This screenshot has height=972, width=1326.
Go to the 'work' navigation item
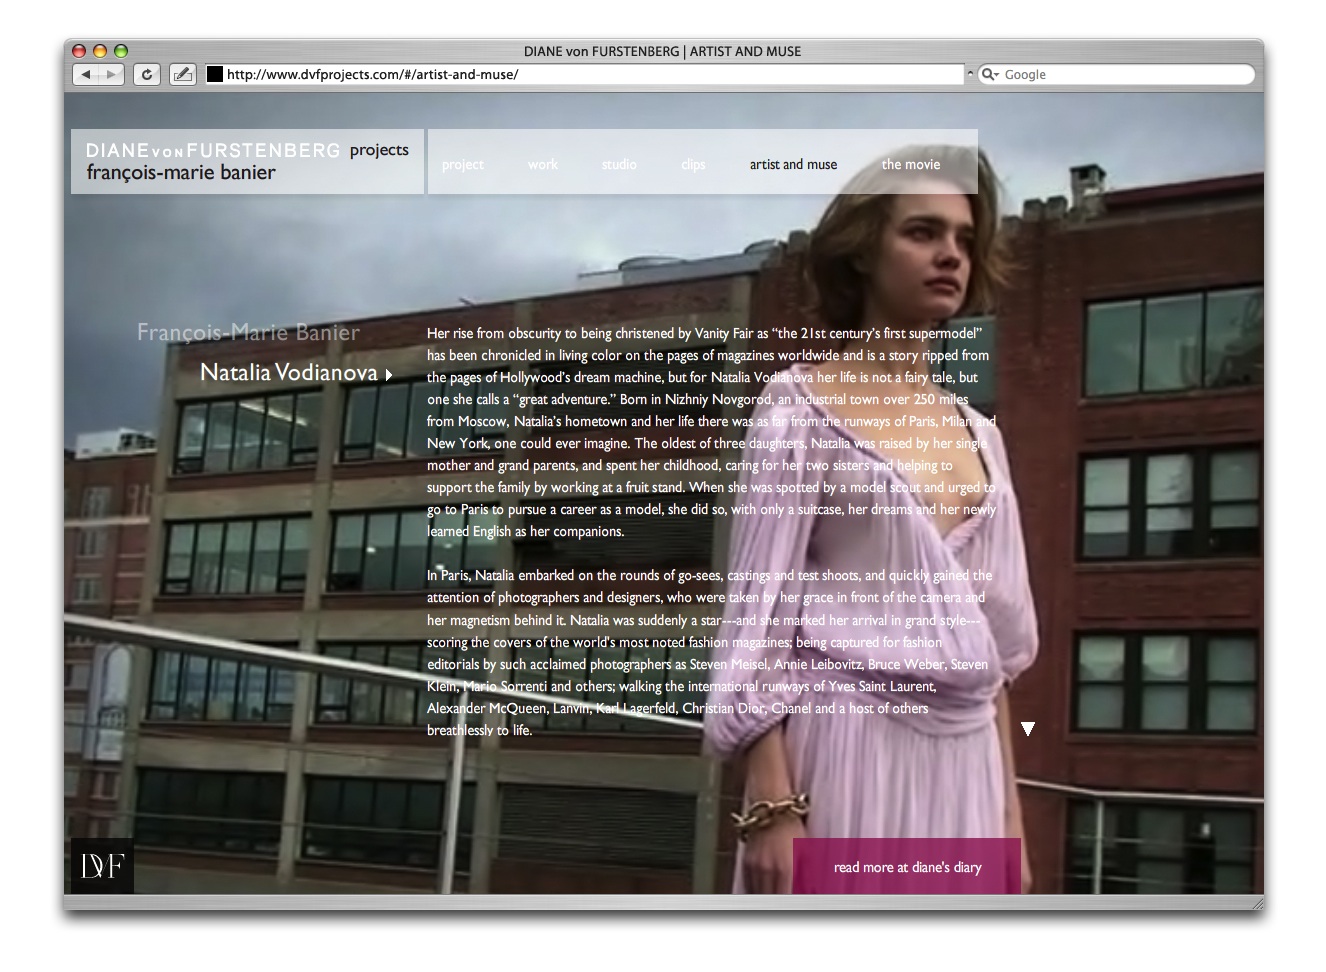543,164
